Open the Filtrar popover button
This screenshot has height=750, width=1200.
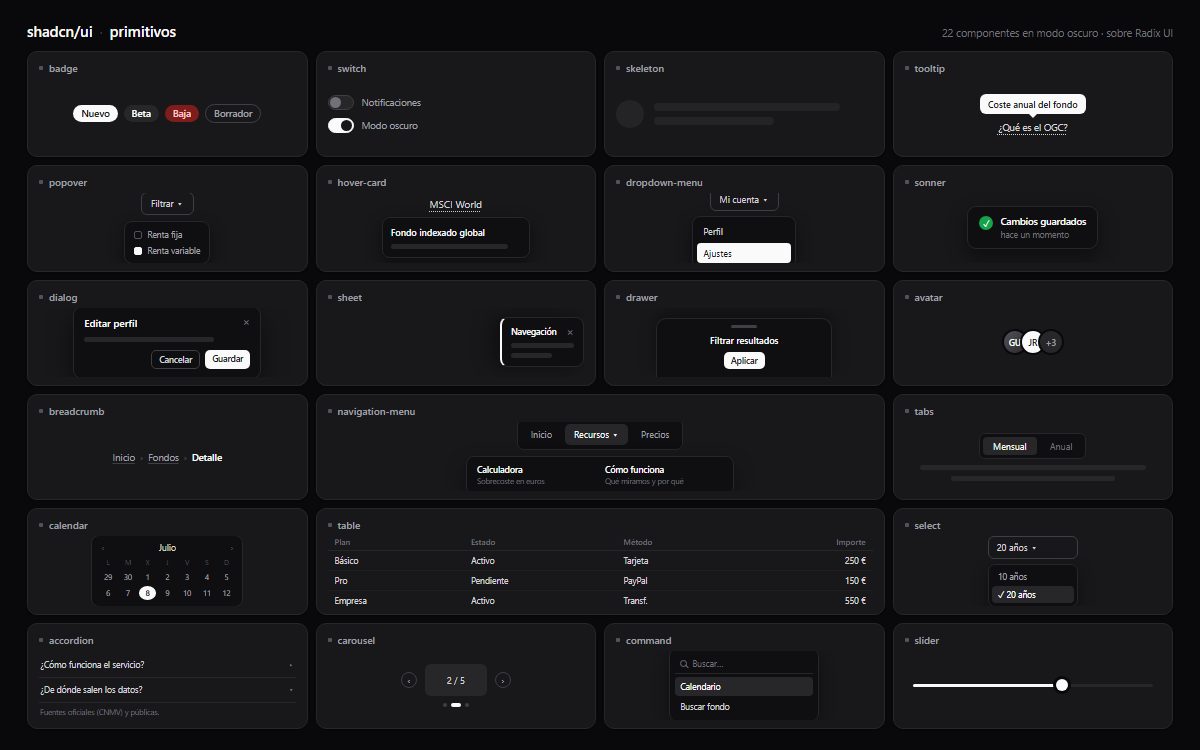point(167,204)
